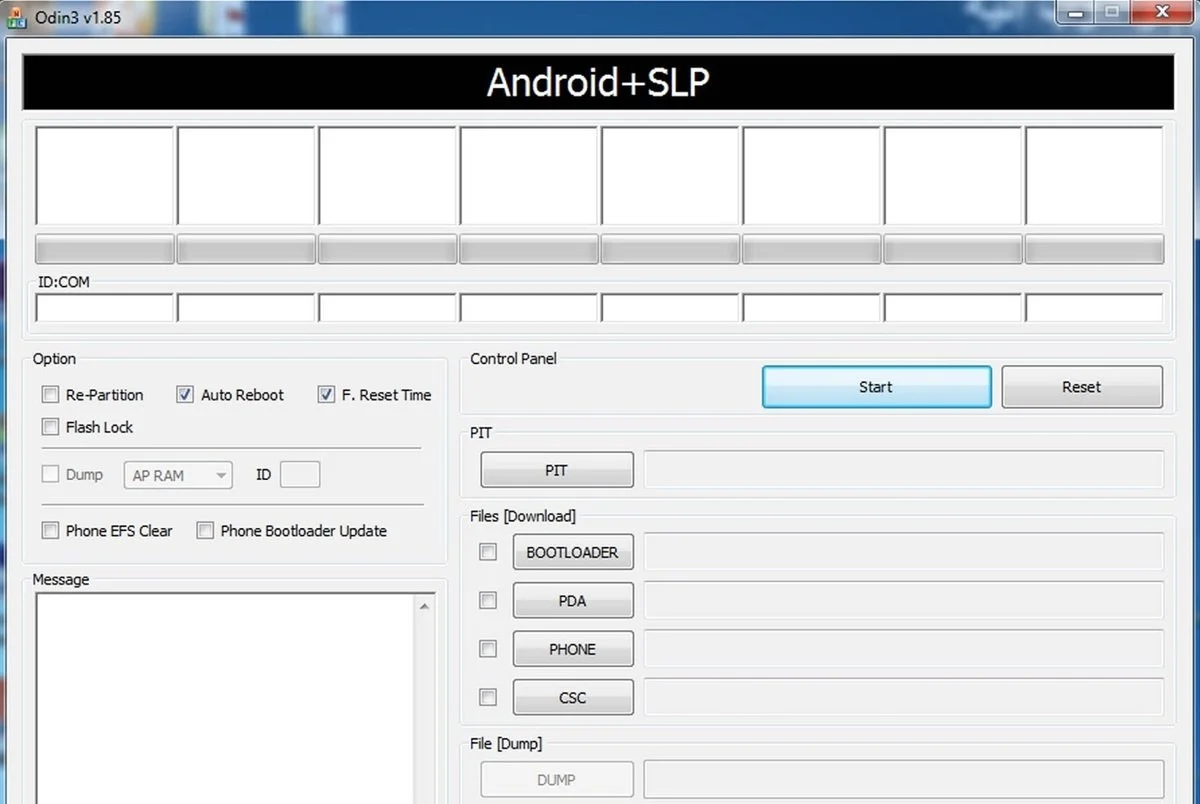The image size is (1200, 804).
Task: Click the PHONE file button
Action: coord(573,649)
